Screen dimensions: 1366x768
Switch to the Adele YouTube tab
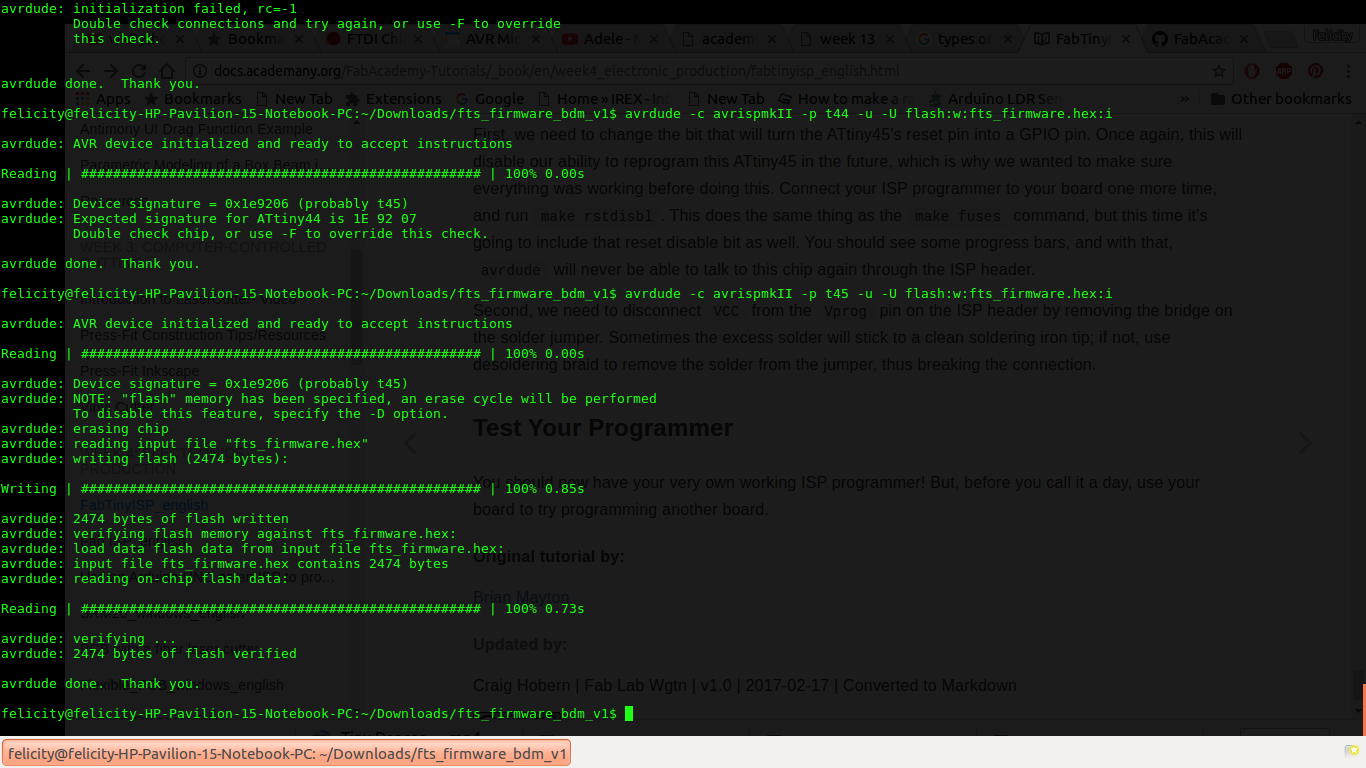click(610, 39)
